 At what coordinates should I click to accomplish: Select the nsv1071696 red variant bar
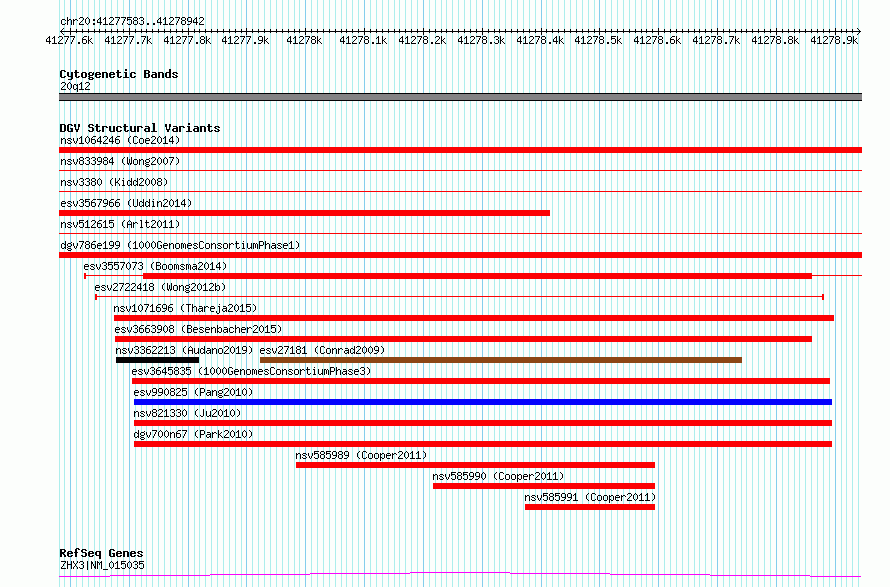click(x=474, y=318)
